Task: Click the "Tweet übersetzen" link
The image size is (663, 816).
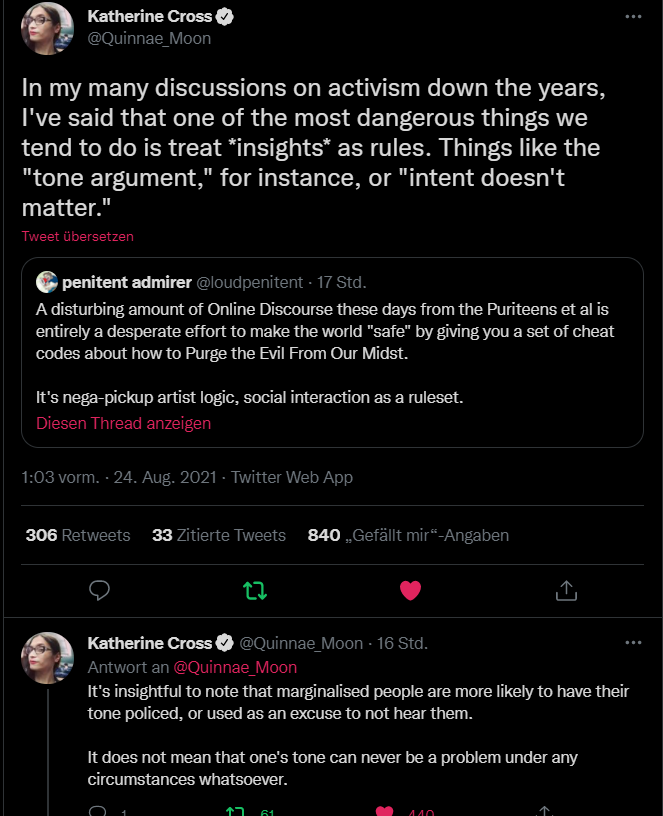Action: (x=77, y=237)
